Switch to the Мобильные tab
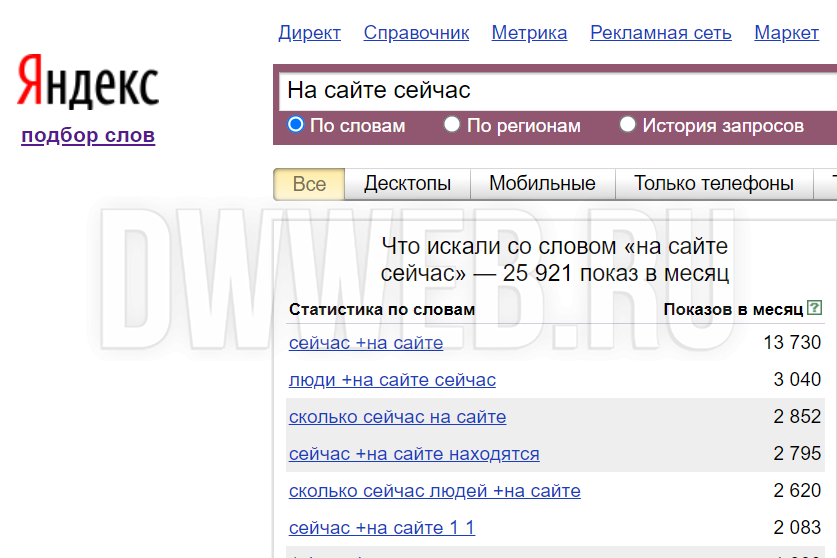Viewport: 837px width, 558px height. click(542, 184)
